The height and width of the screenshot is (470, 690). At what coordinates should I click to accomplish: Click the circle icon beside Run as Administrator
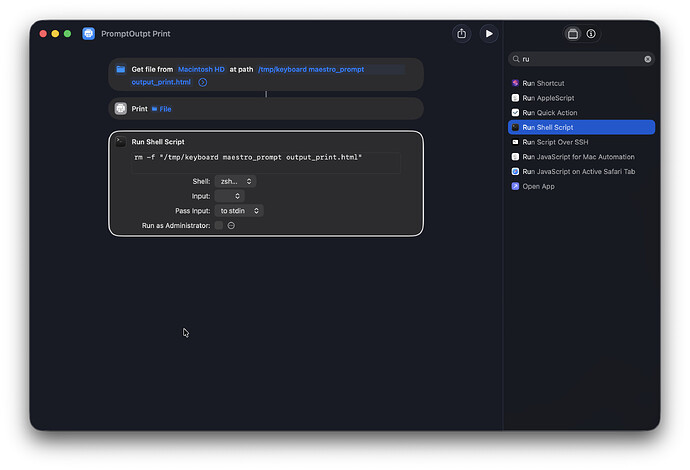(x=231, y=225)
